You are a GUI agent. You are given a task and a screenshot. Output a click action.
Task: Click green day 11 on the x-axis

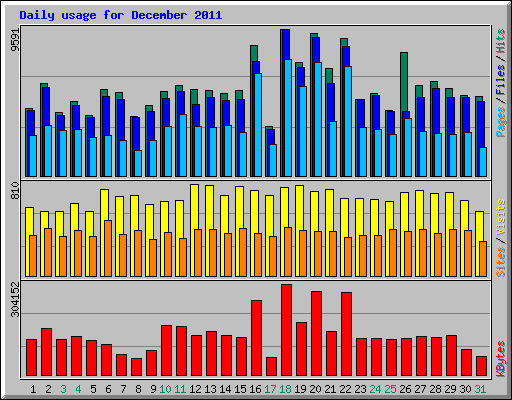(180, 389)
